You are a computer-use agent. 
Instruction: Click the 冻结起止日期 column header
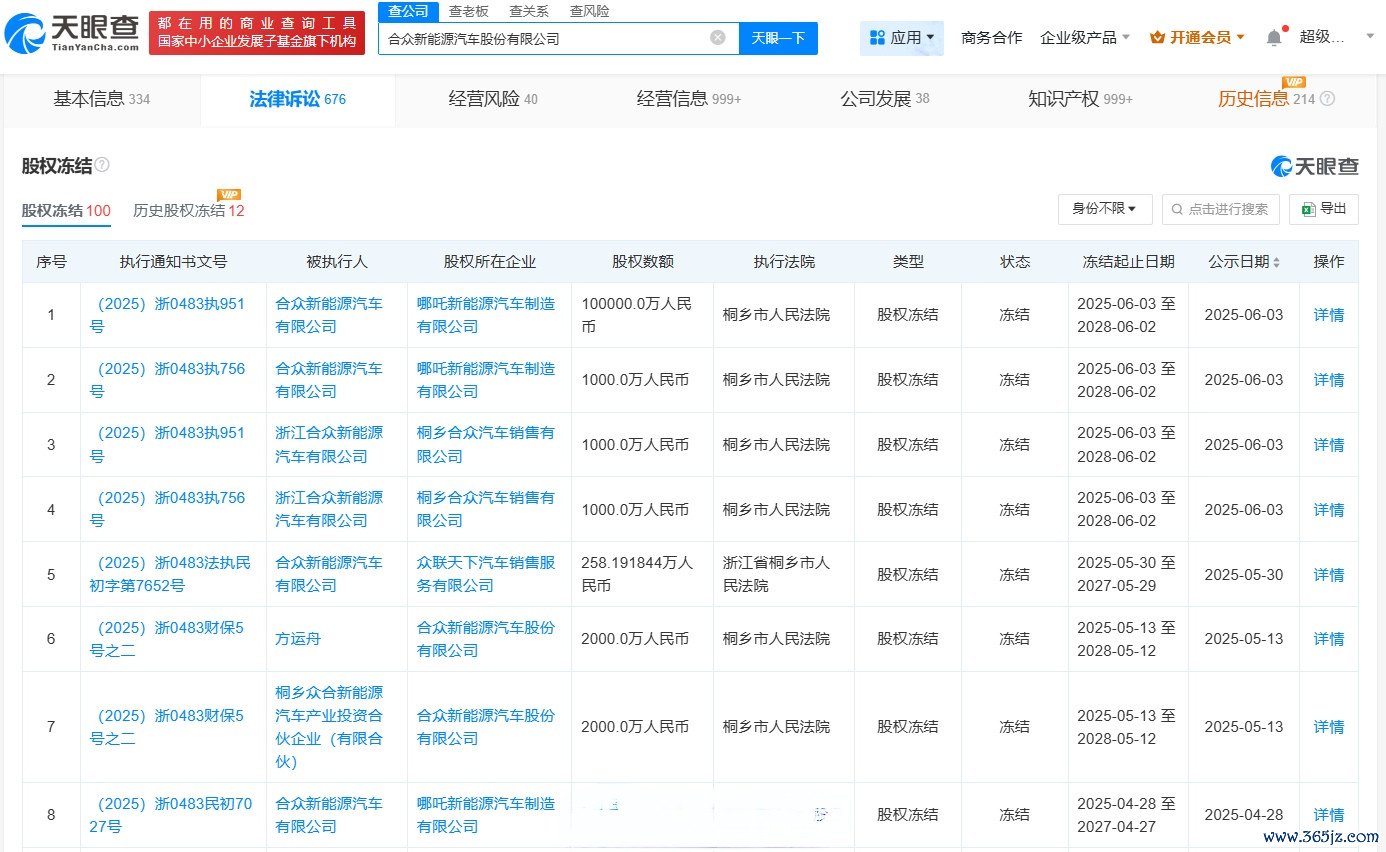point(1128,262)
